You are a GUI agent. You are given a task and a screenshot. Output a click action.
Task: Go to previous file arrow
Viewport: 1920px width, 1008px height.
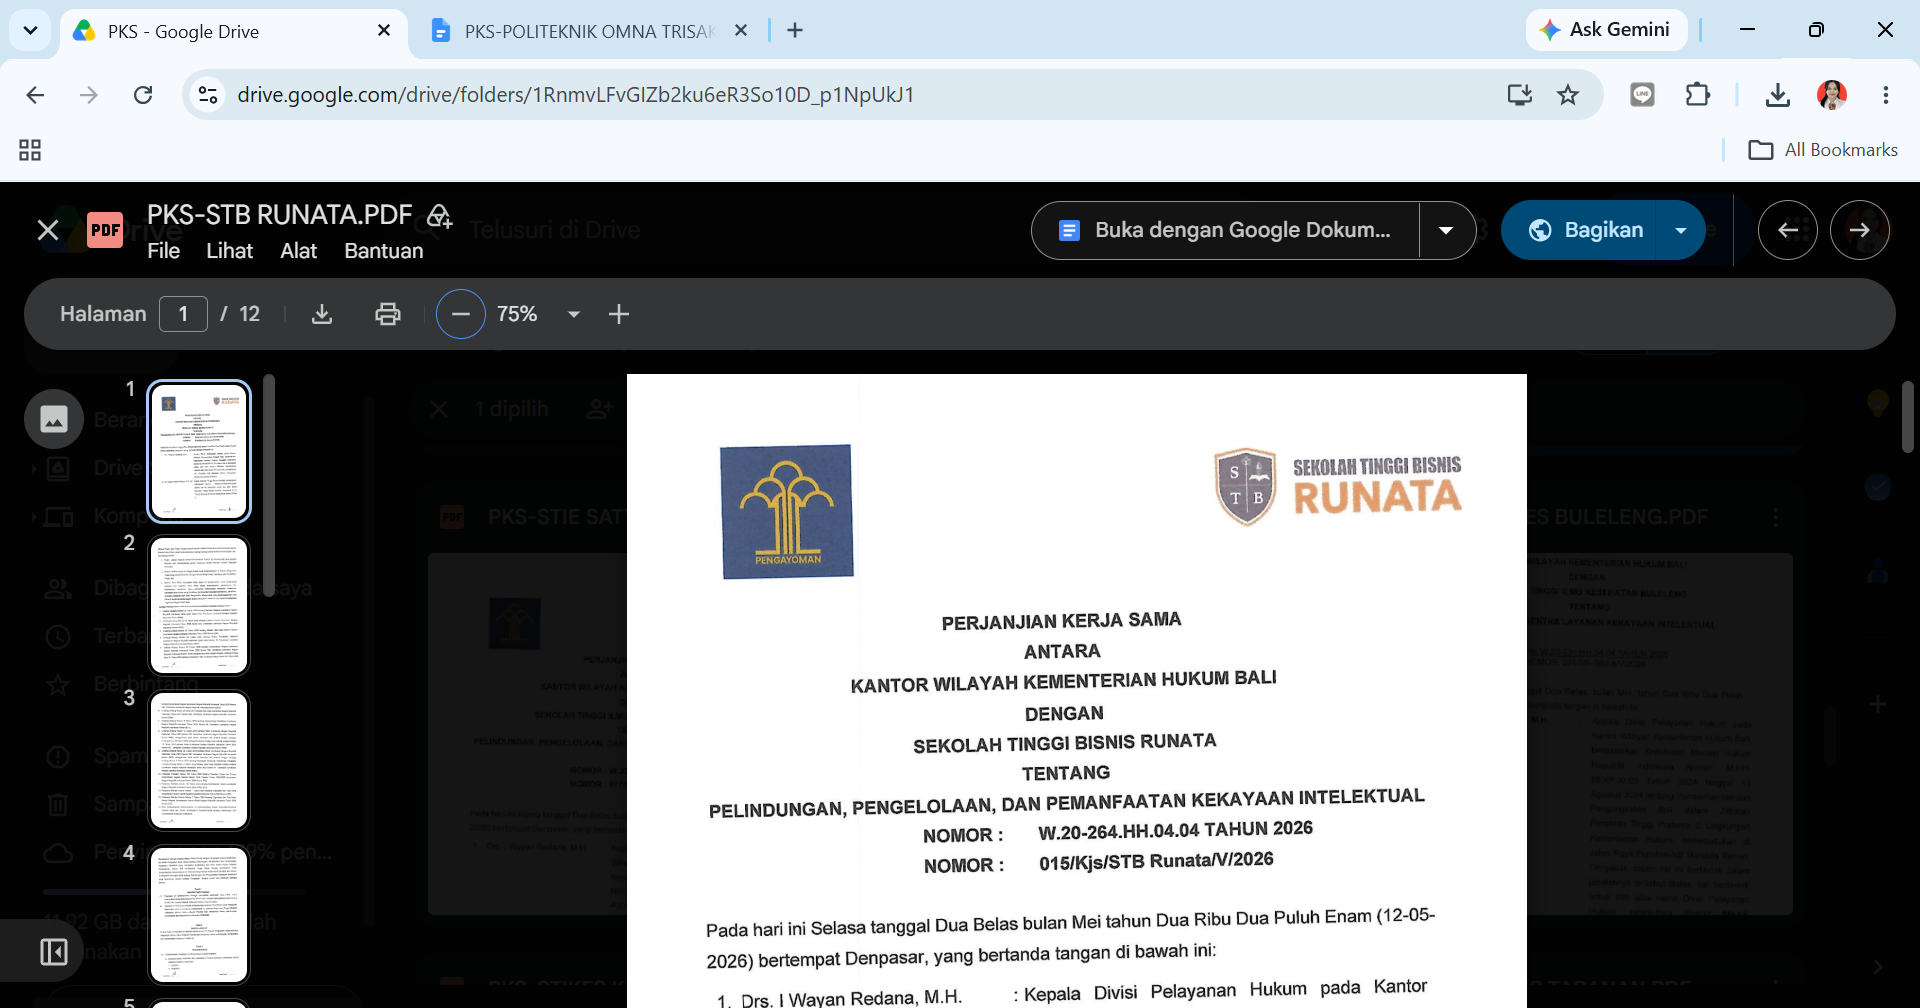(x=1788, y=230)
